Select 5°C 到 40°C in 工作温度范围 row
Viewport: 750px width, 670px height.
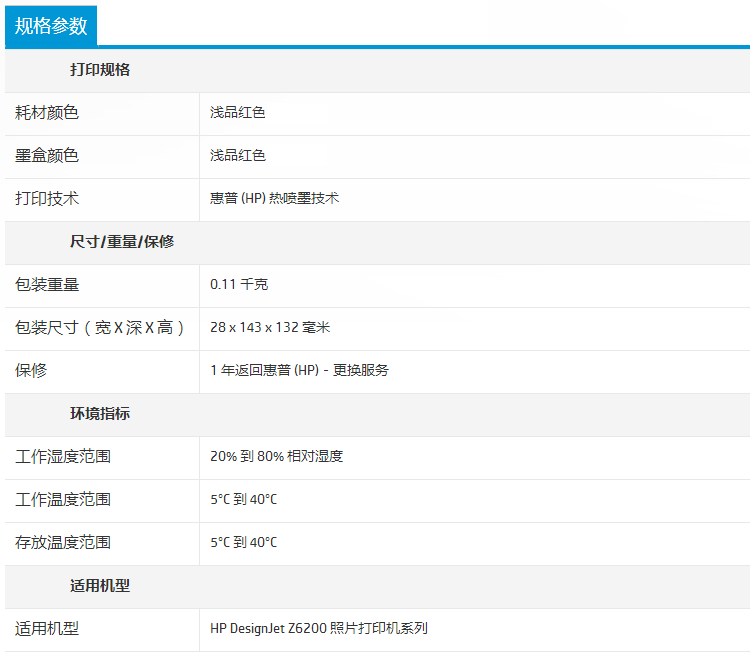point(243,500)
